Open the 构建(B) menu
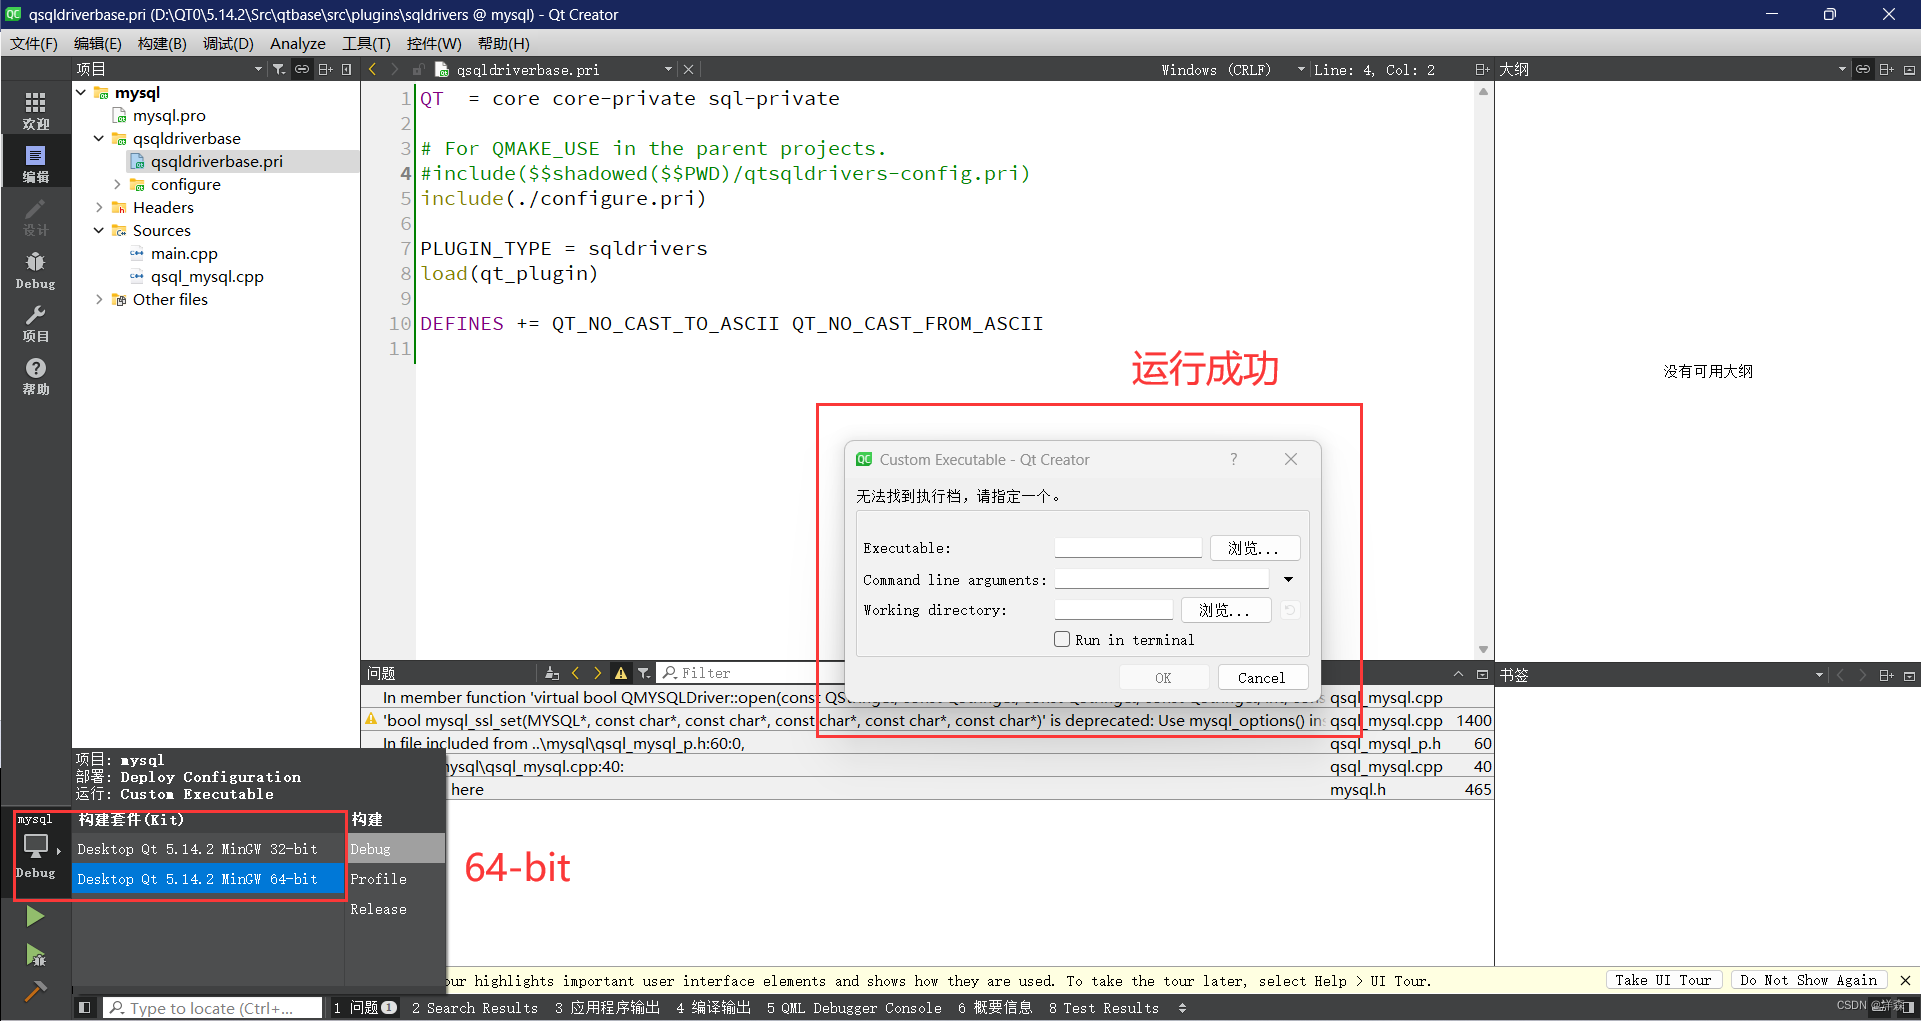The image size is (1921, 1021). [x=162, y=43]
